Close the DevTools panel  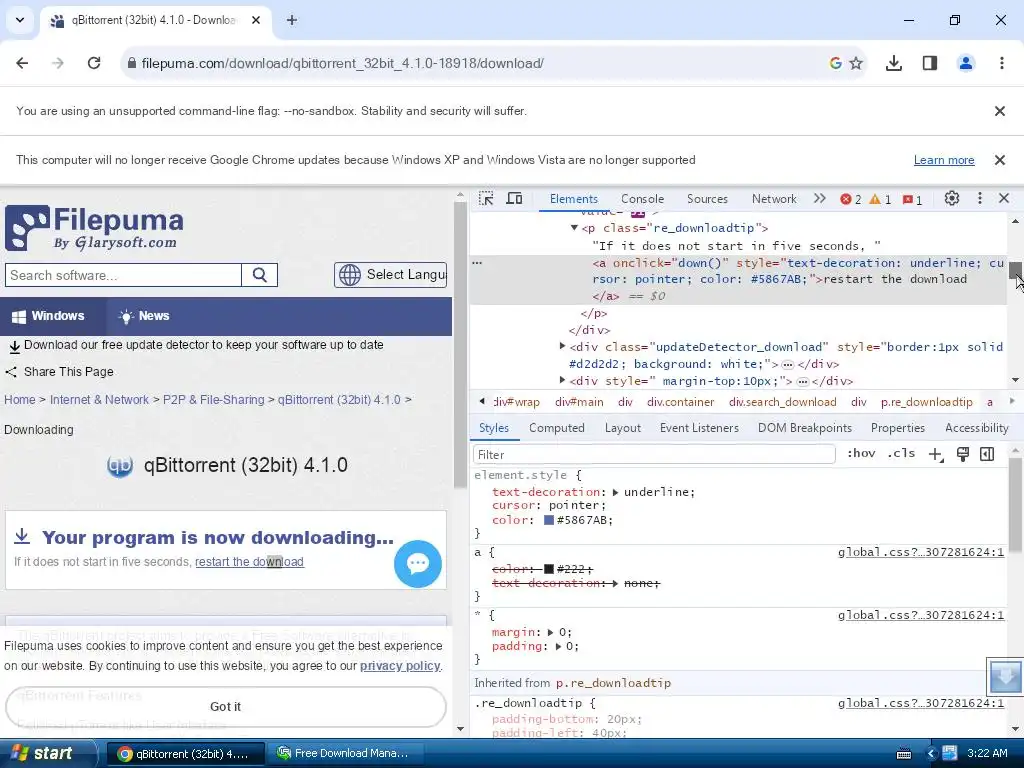point(1004,199)
